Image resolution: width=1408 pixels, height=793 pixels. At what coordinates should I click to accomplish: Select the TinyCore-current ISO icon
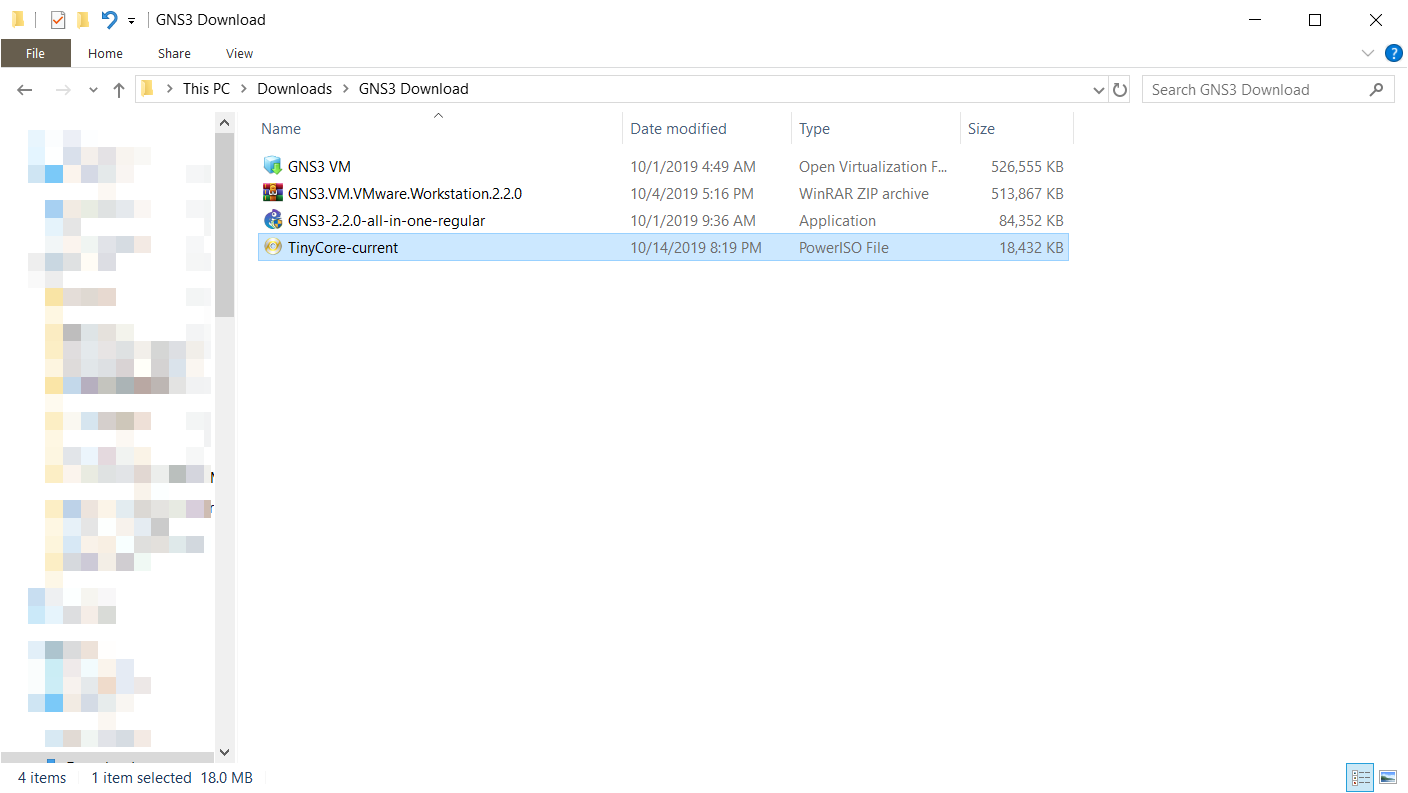pos(273,247)
